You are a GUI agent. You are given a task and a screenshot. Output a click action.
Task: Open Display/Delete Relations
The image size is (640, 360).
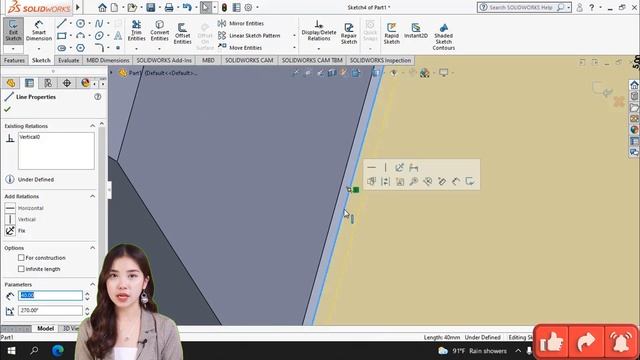click(x=319, y=31)
